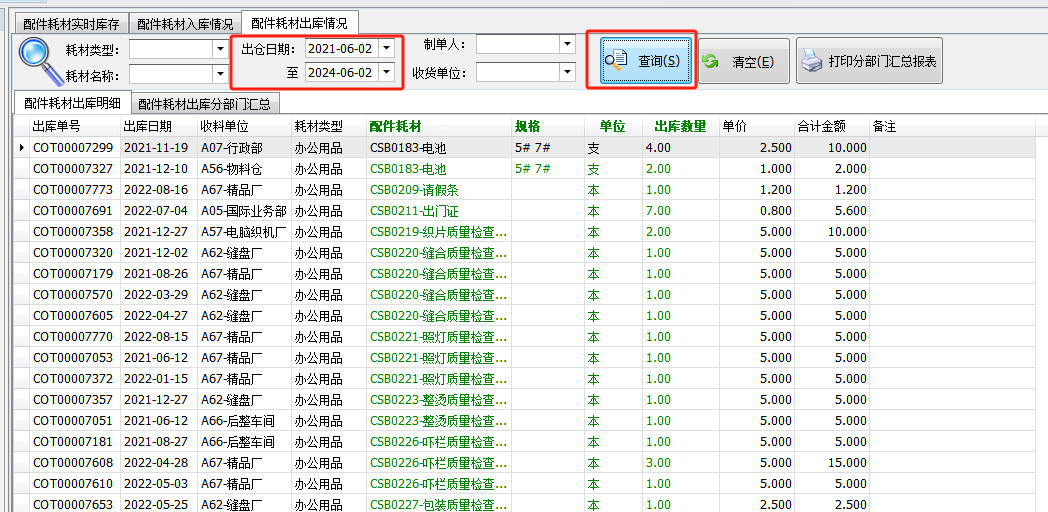
Task: Select the 配件耗材出库情况 tab
Action: coord(299,23)
